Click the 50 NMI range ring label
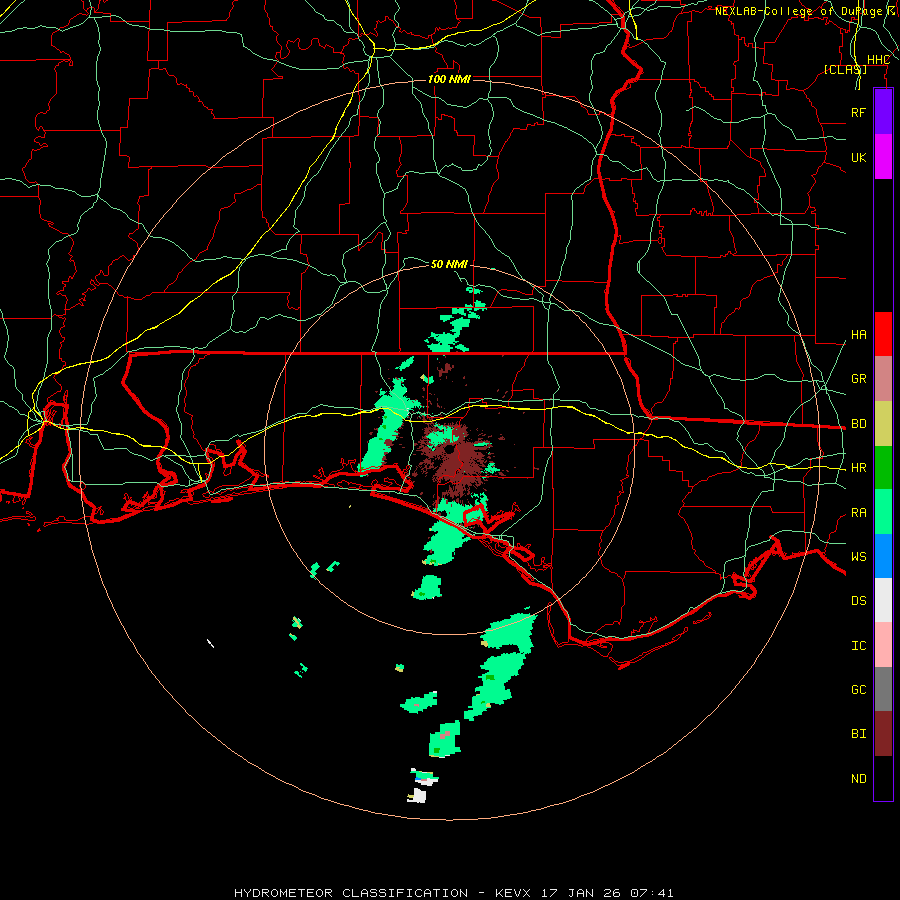 [x=449, y=264]
